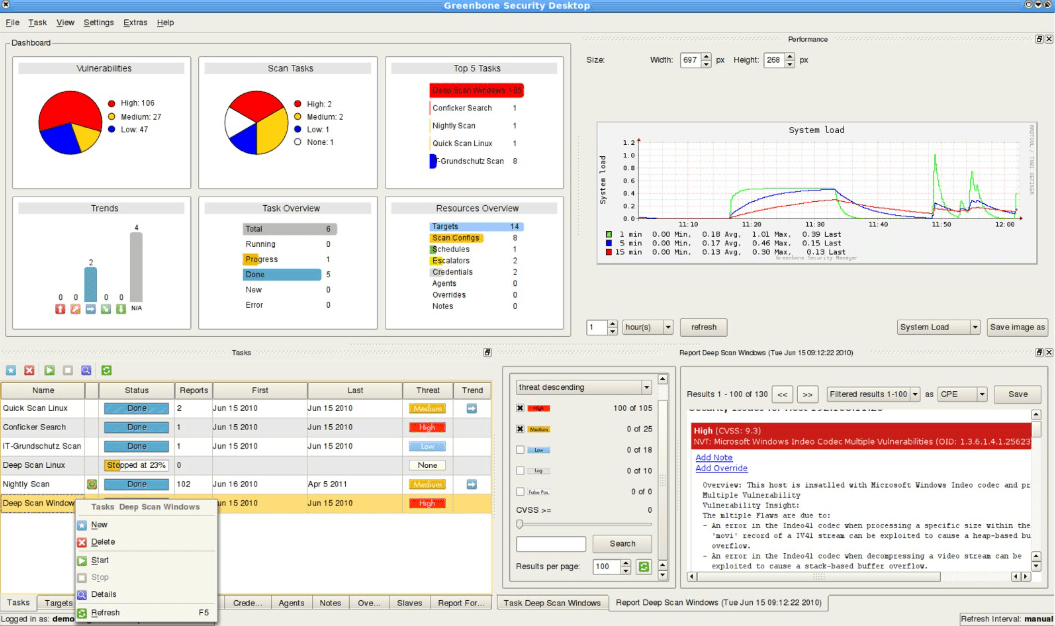Open the threat descending sort dropdown
1055x626 pixels.
click(583, 387)
